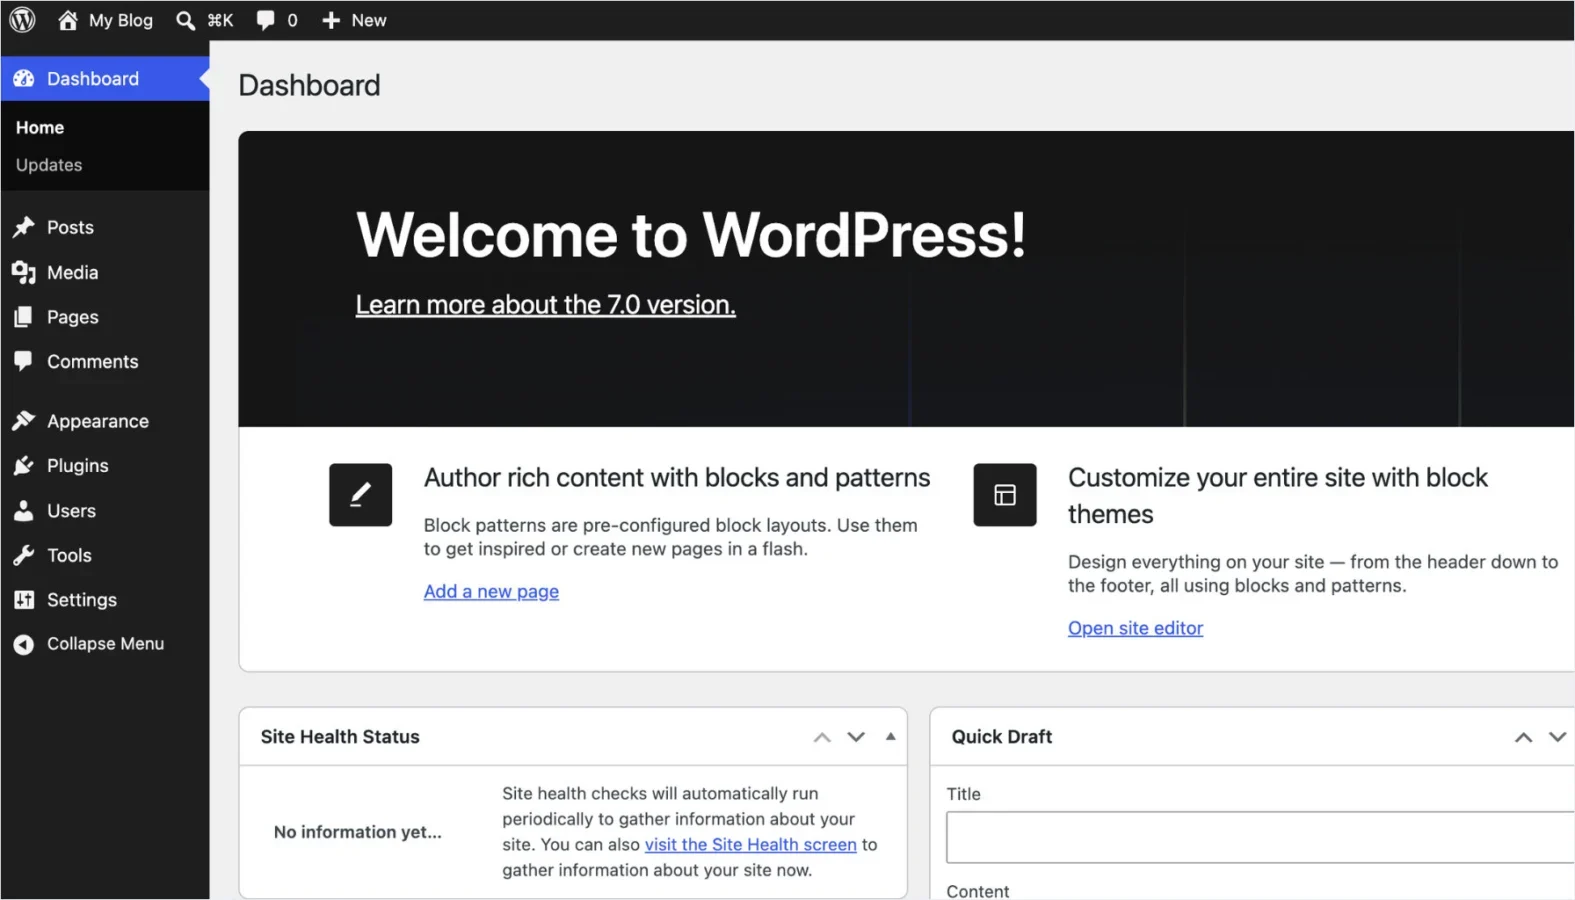Click the Posts pushpin icon
The height and width of the screenshot is (900, 1575).
(24, 228)
